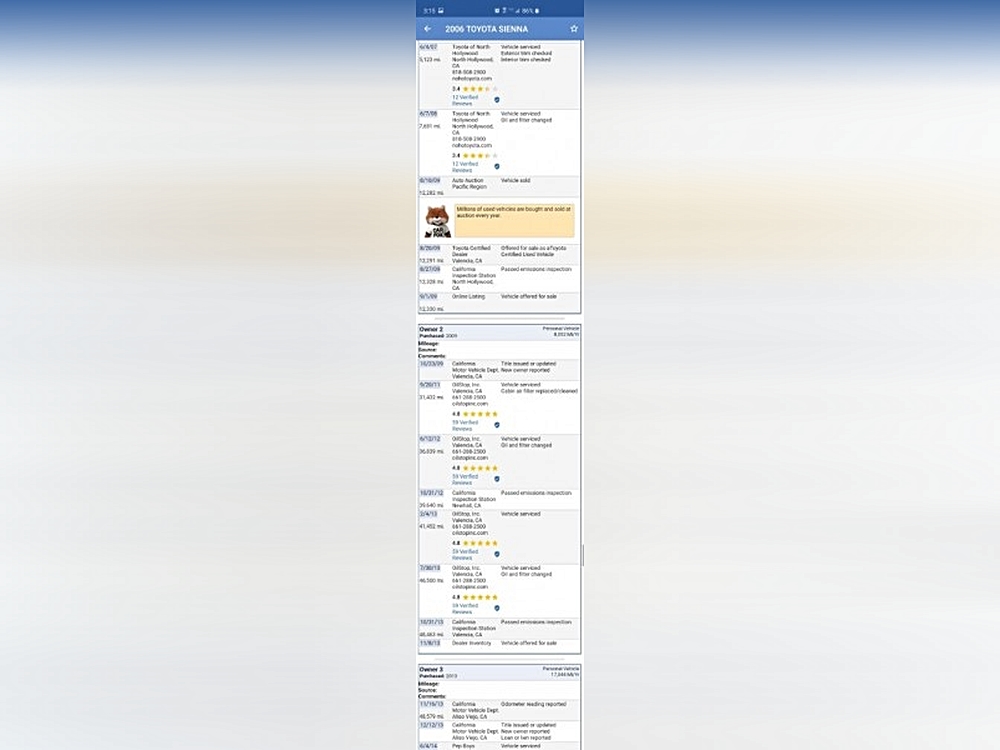This screenshot has width=1000, height=750.
Task: Click the Car Fox mascot image
Action: tap(437, 220)
